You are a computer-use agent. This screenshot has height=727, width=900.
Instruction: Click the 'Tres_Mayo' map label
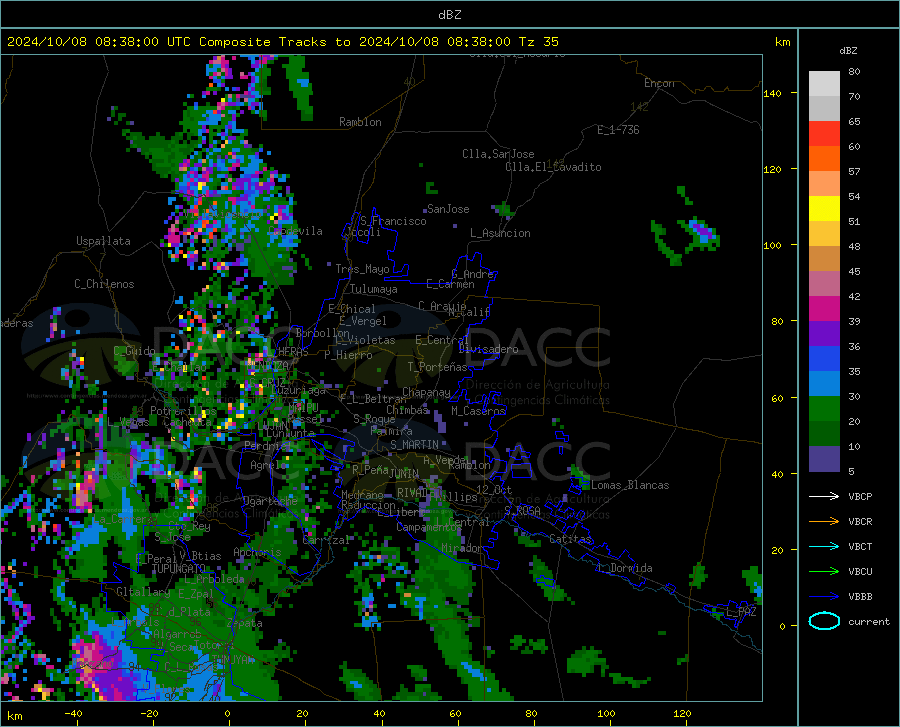[x=362, y=269]
